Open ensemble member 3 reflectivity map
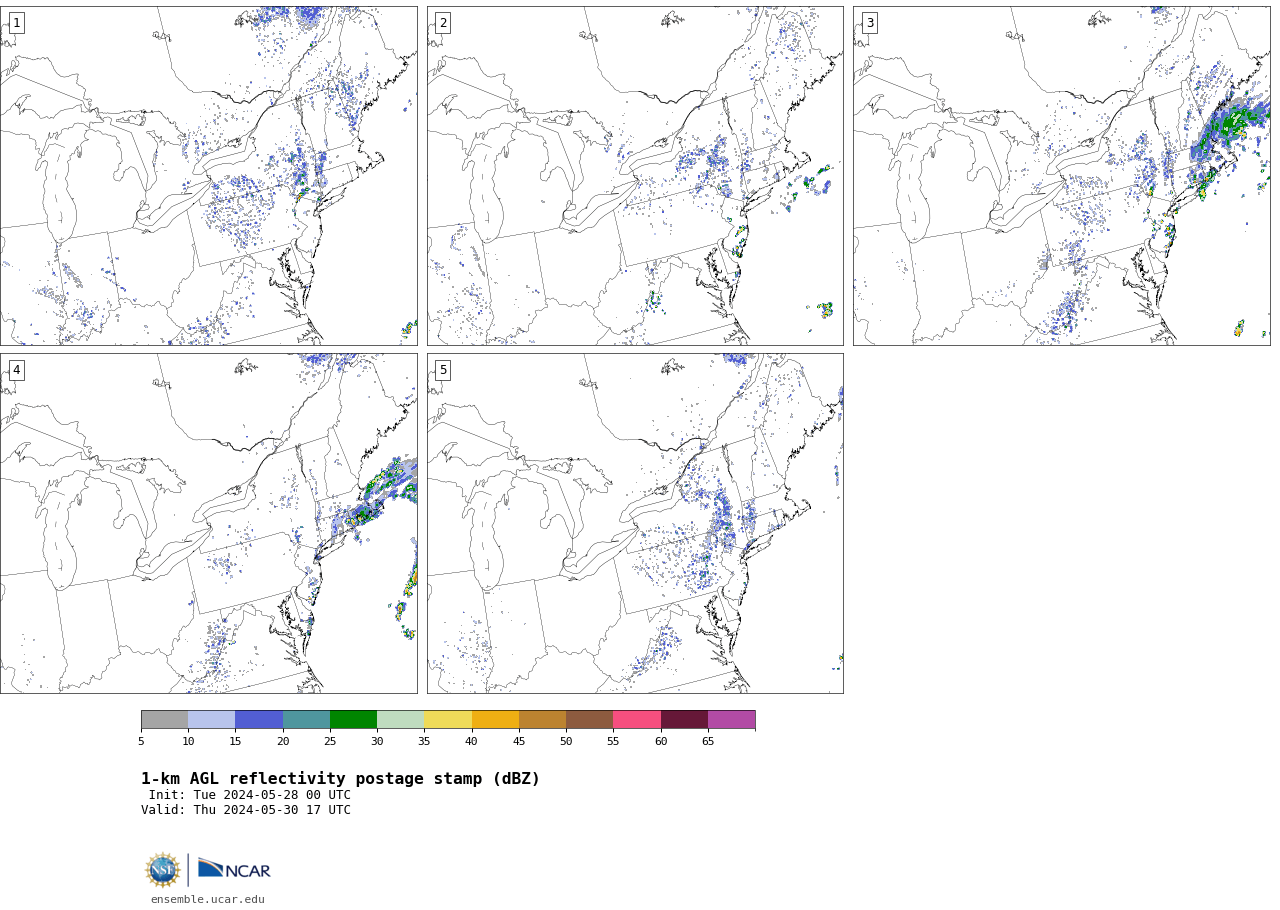Viewport: 1280px width, 910px height. pyautogui.click(x=1061, y=176)
